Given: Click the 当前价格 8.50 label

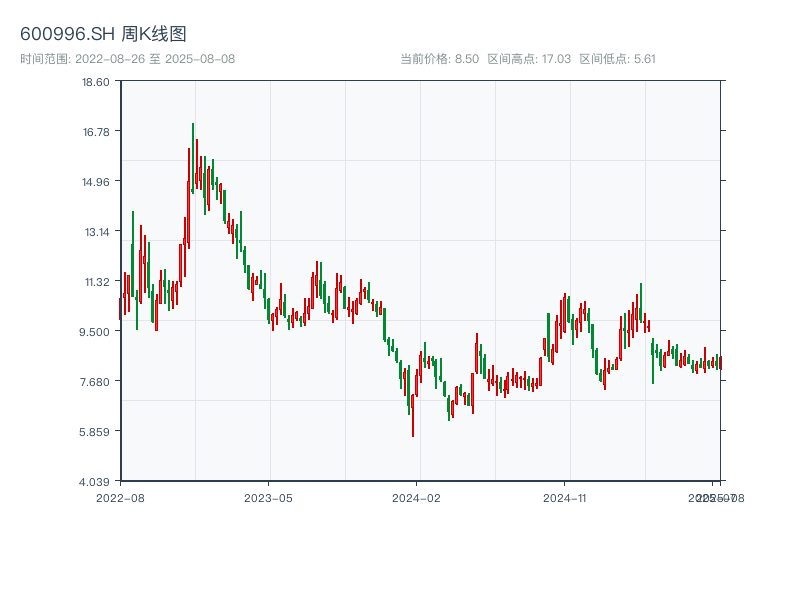Looking at the screenshot, I should pos(439,59).
